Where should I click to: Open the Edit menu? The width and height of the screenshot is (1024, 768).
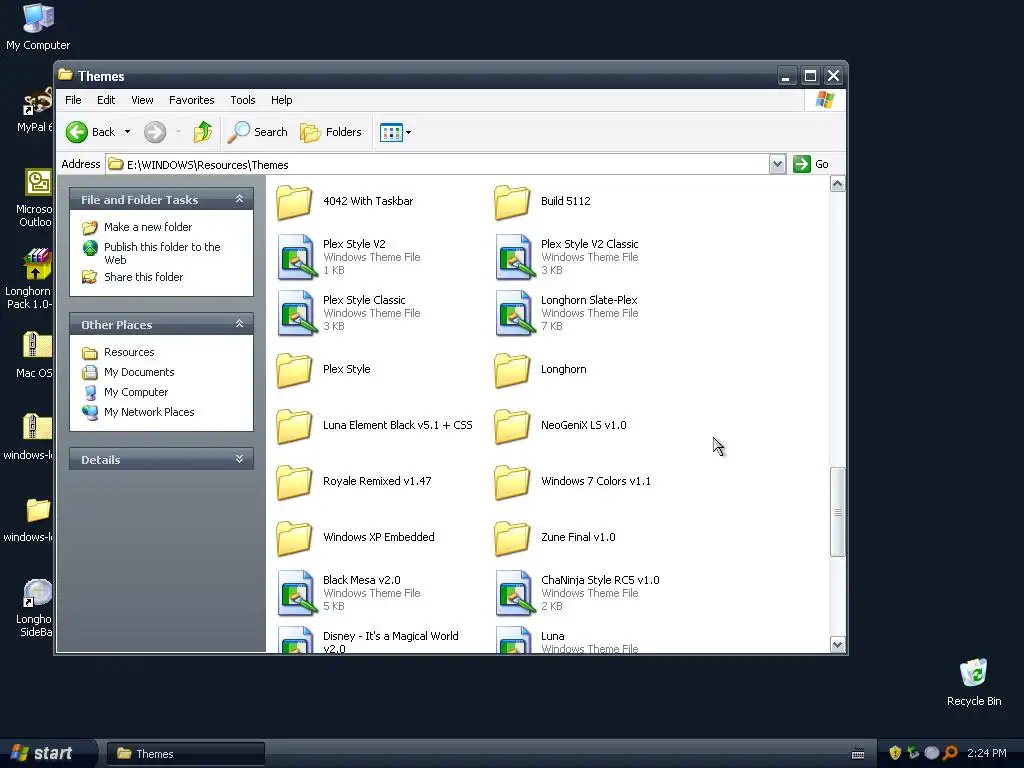pos(106,100)
